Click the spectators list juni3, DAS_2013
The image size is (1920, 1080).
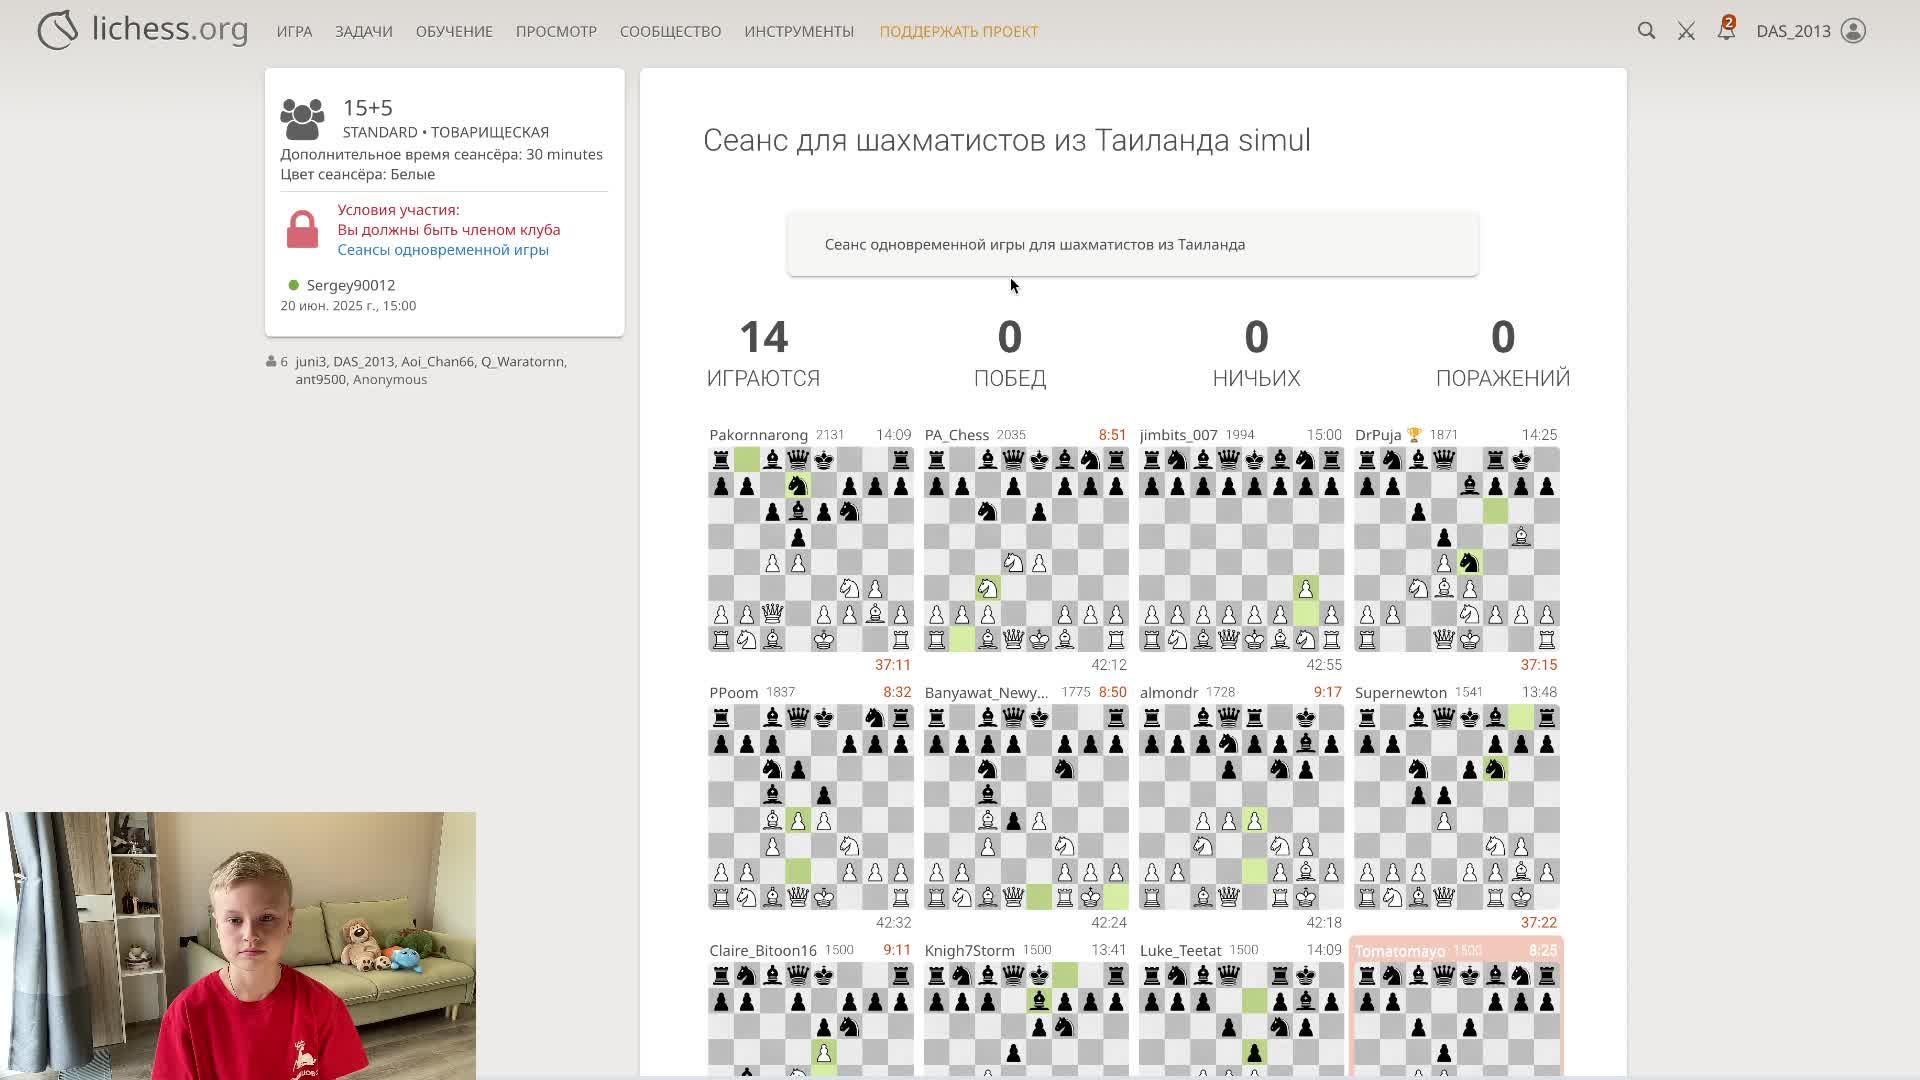pyautogui.click(x=431, y=370)
